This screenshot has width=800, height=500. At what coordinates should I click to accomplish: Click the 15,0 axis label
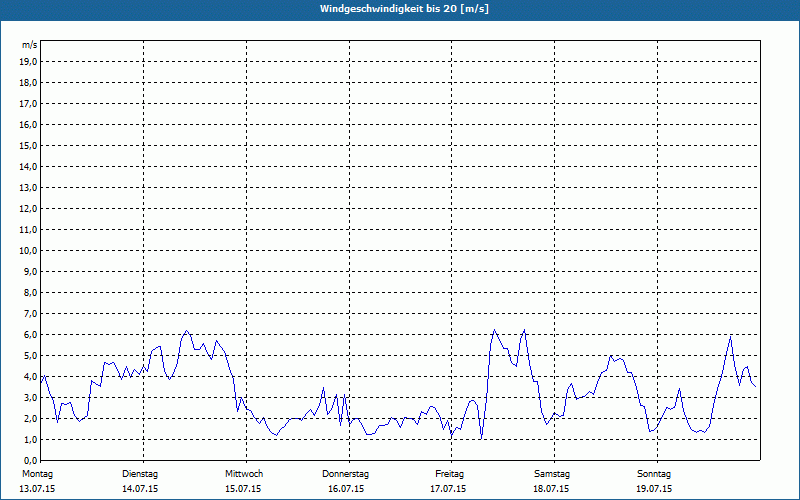click(x=29, y=145)
